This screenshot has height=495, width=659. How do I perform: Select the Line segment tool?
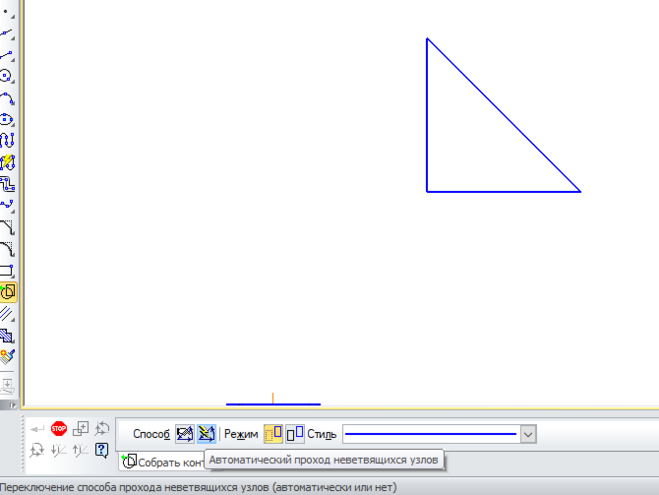coord(7,55)
